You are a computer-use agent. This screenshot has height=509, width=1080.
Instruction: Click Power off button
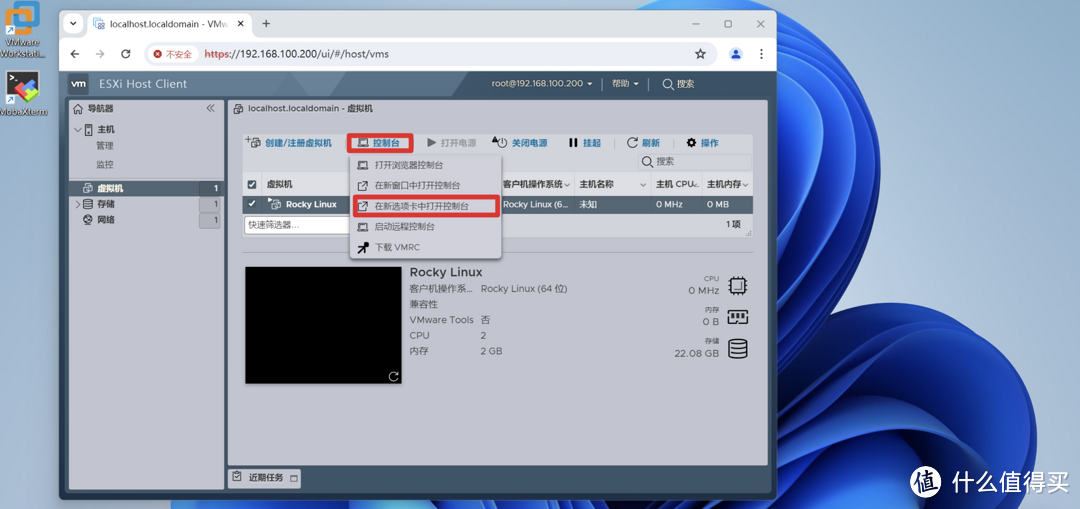click(521, 143)
